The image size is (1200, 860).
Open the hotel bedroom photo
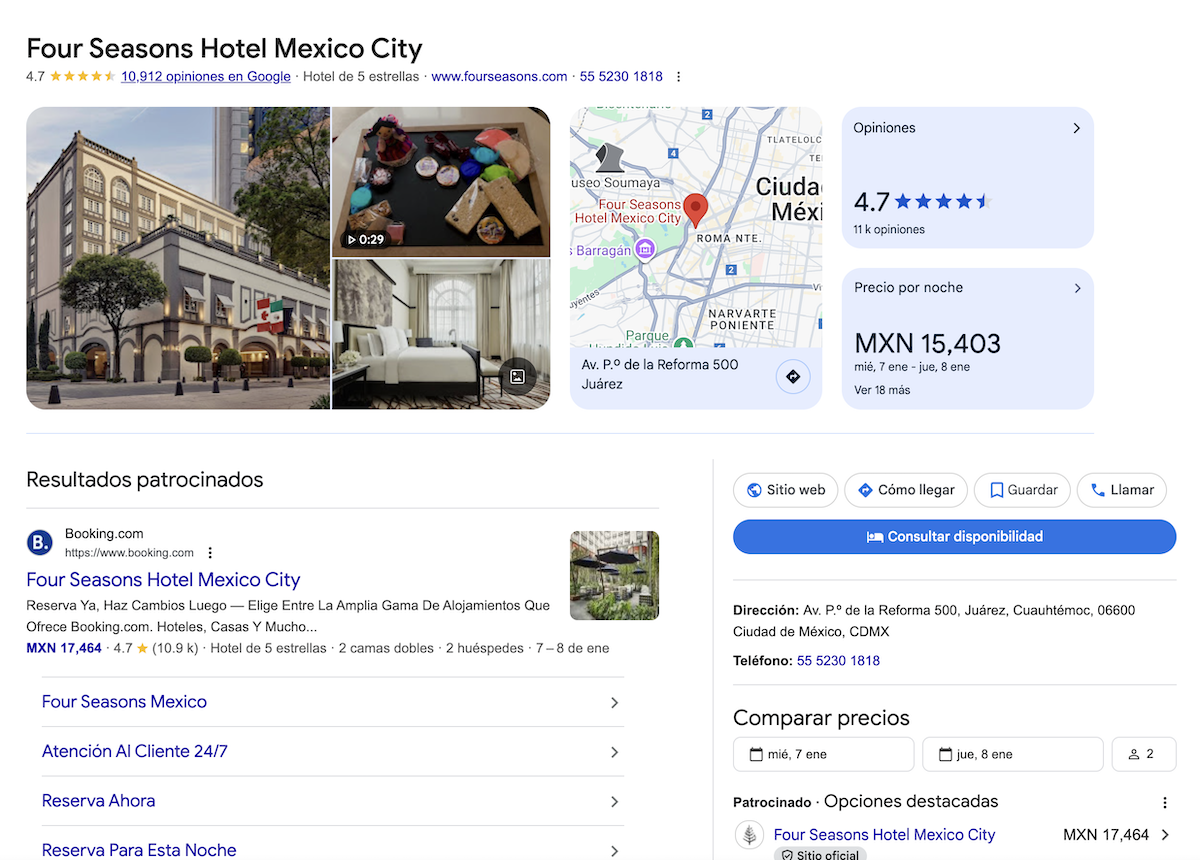441,334
